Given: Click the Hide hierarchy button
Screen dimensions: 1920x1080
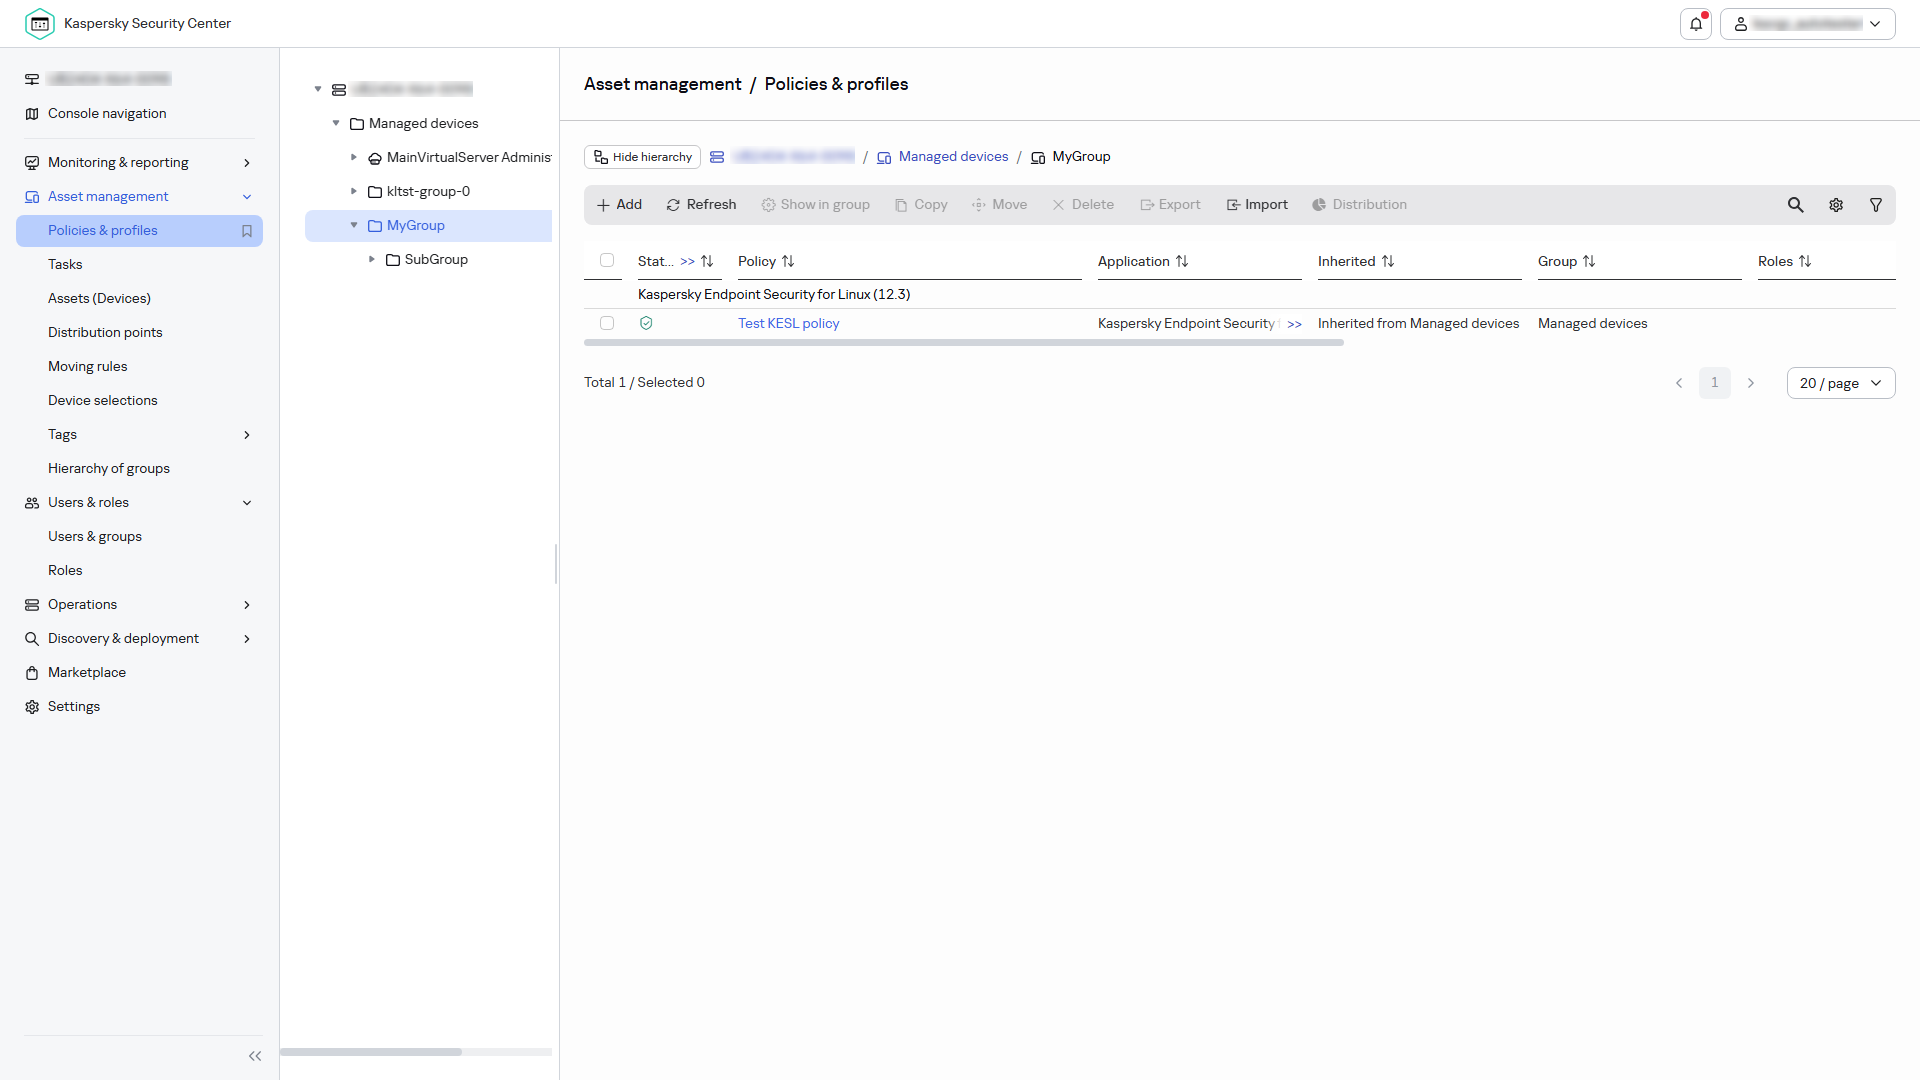Looking at the screenshot, I should [642, 157].
